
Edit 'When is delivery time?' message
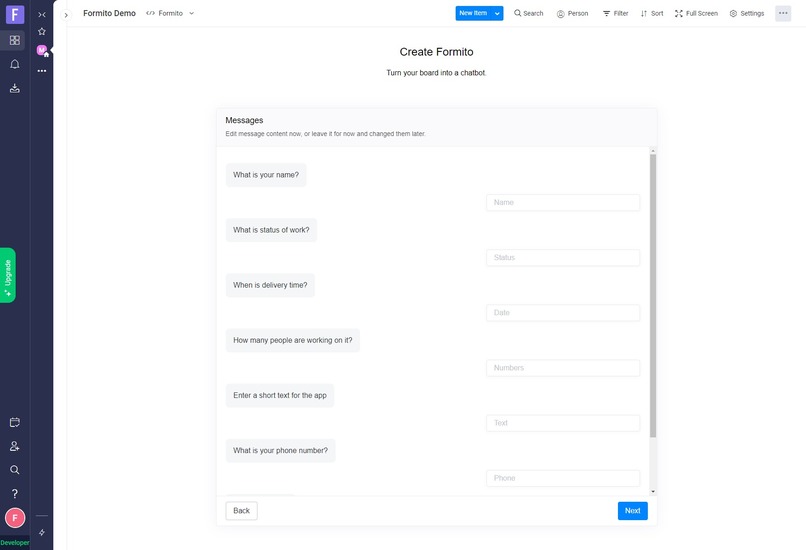[270, 285]
